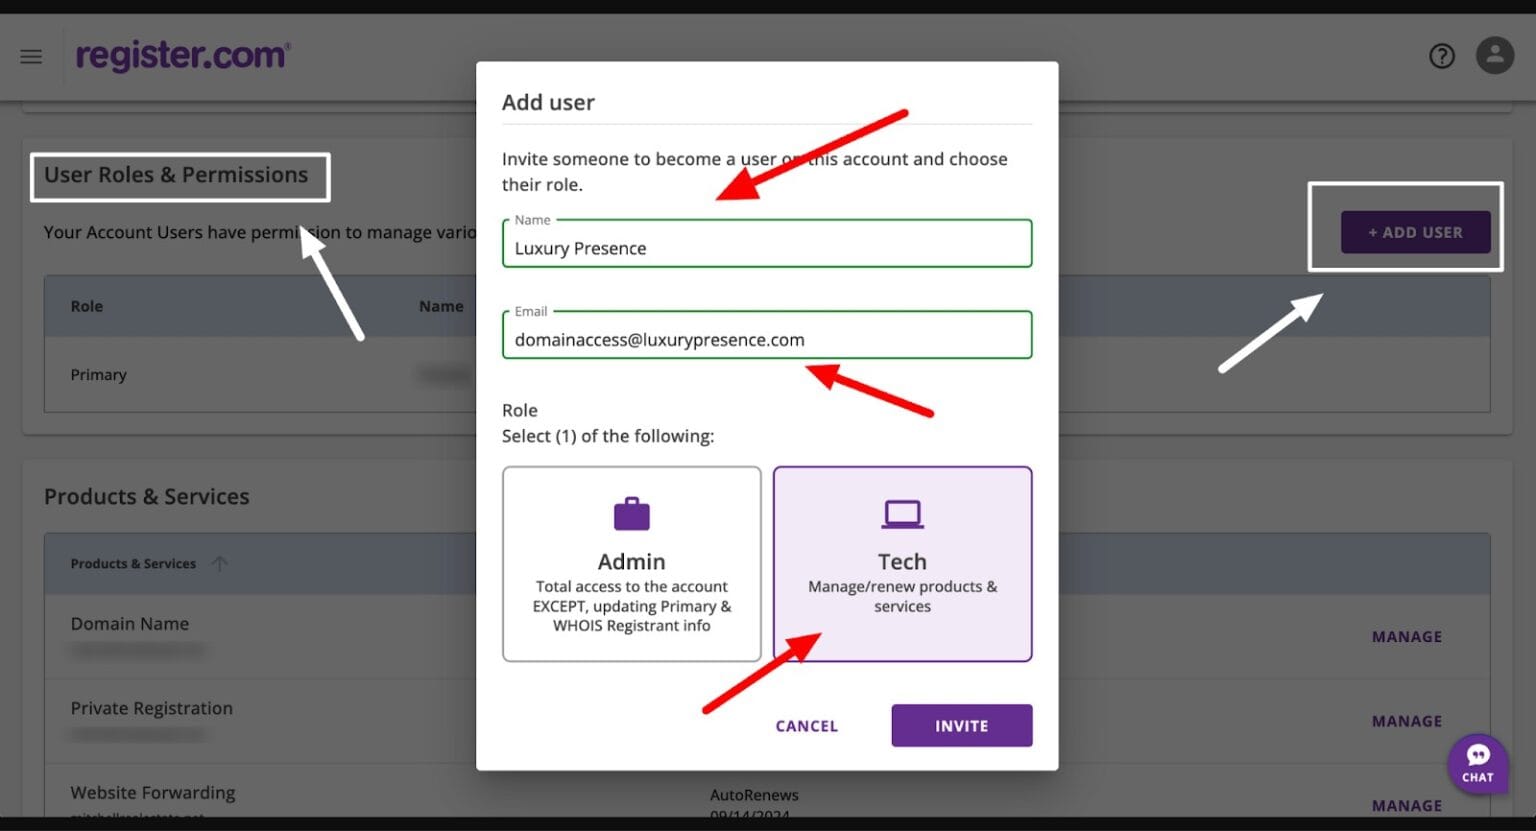Click the + Add User button
1536x831 pixels.
coord(1415,232)
